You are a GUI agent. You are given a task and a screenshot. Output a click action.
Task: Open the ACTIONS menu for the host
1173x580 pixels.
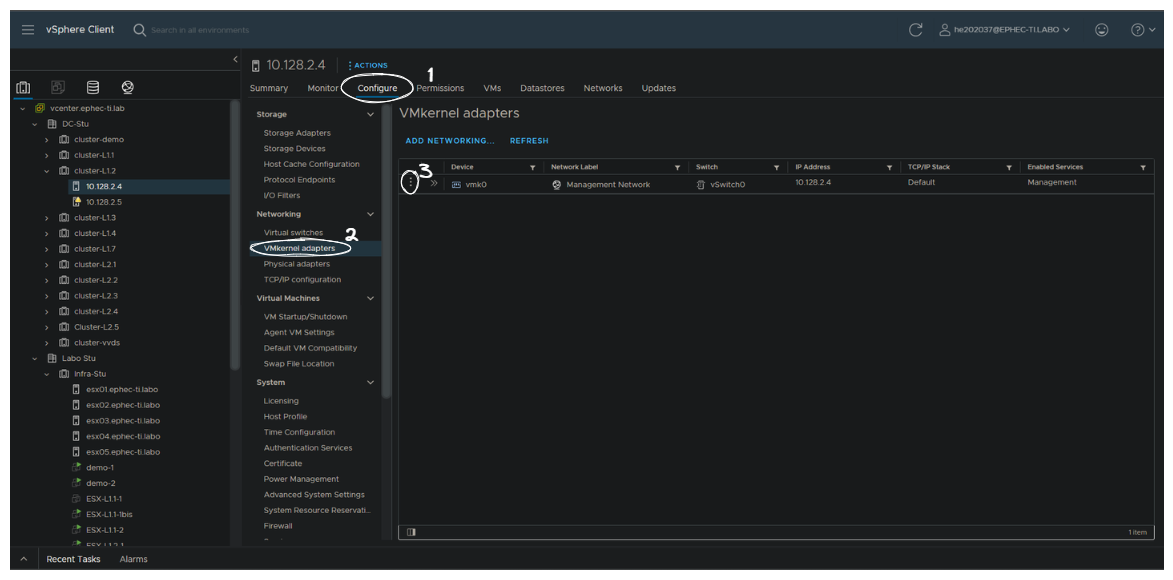pyautogui.click(x=368, y=66)
